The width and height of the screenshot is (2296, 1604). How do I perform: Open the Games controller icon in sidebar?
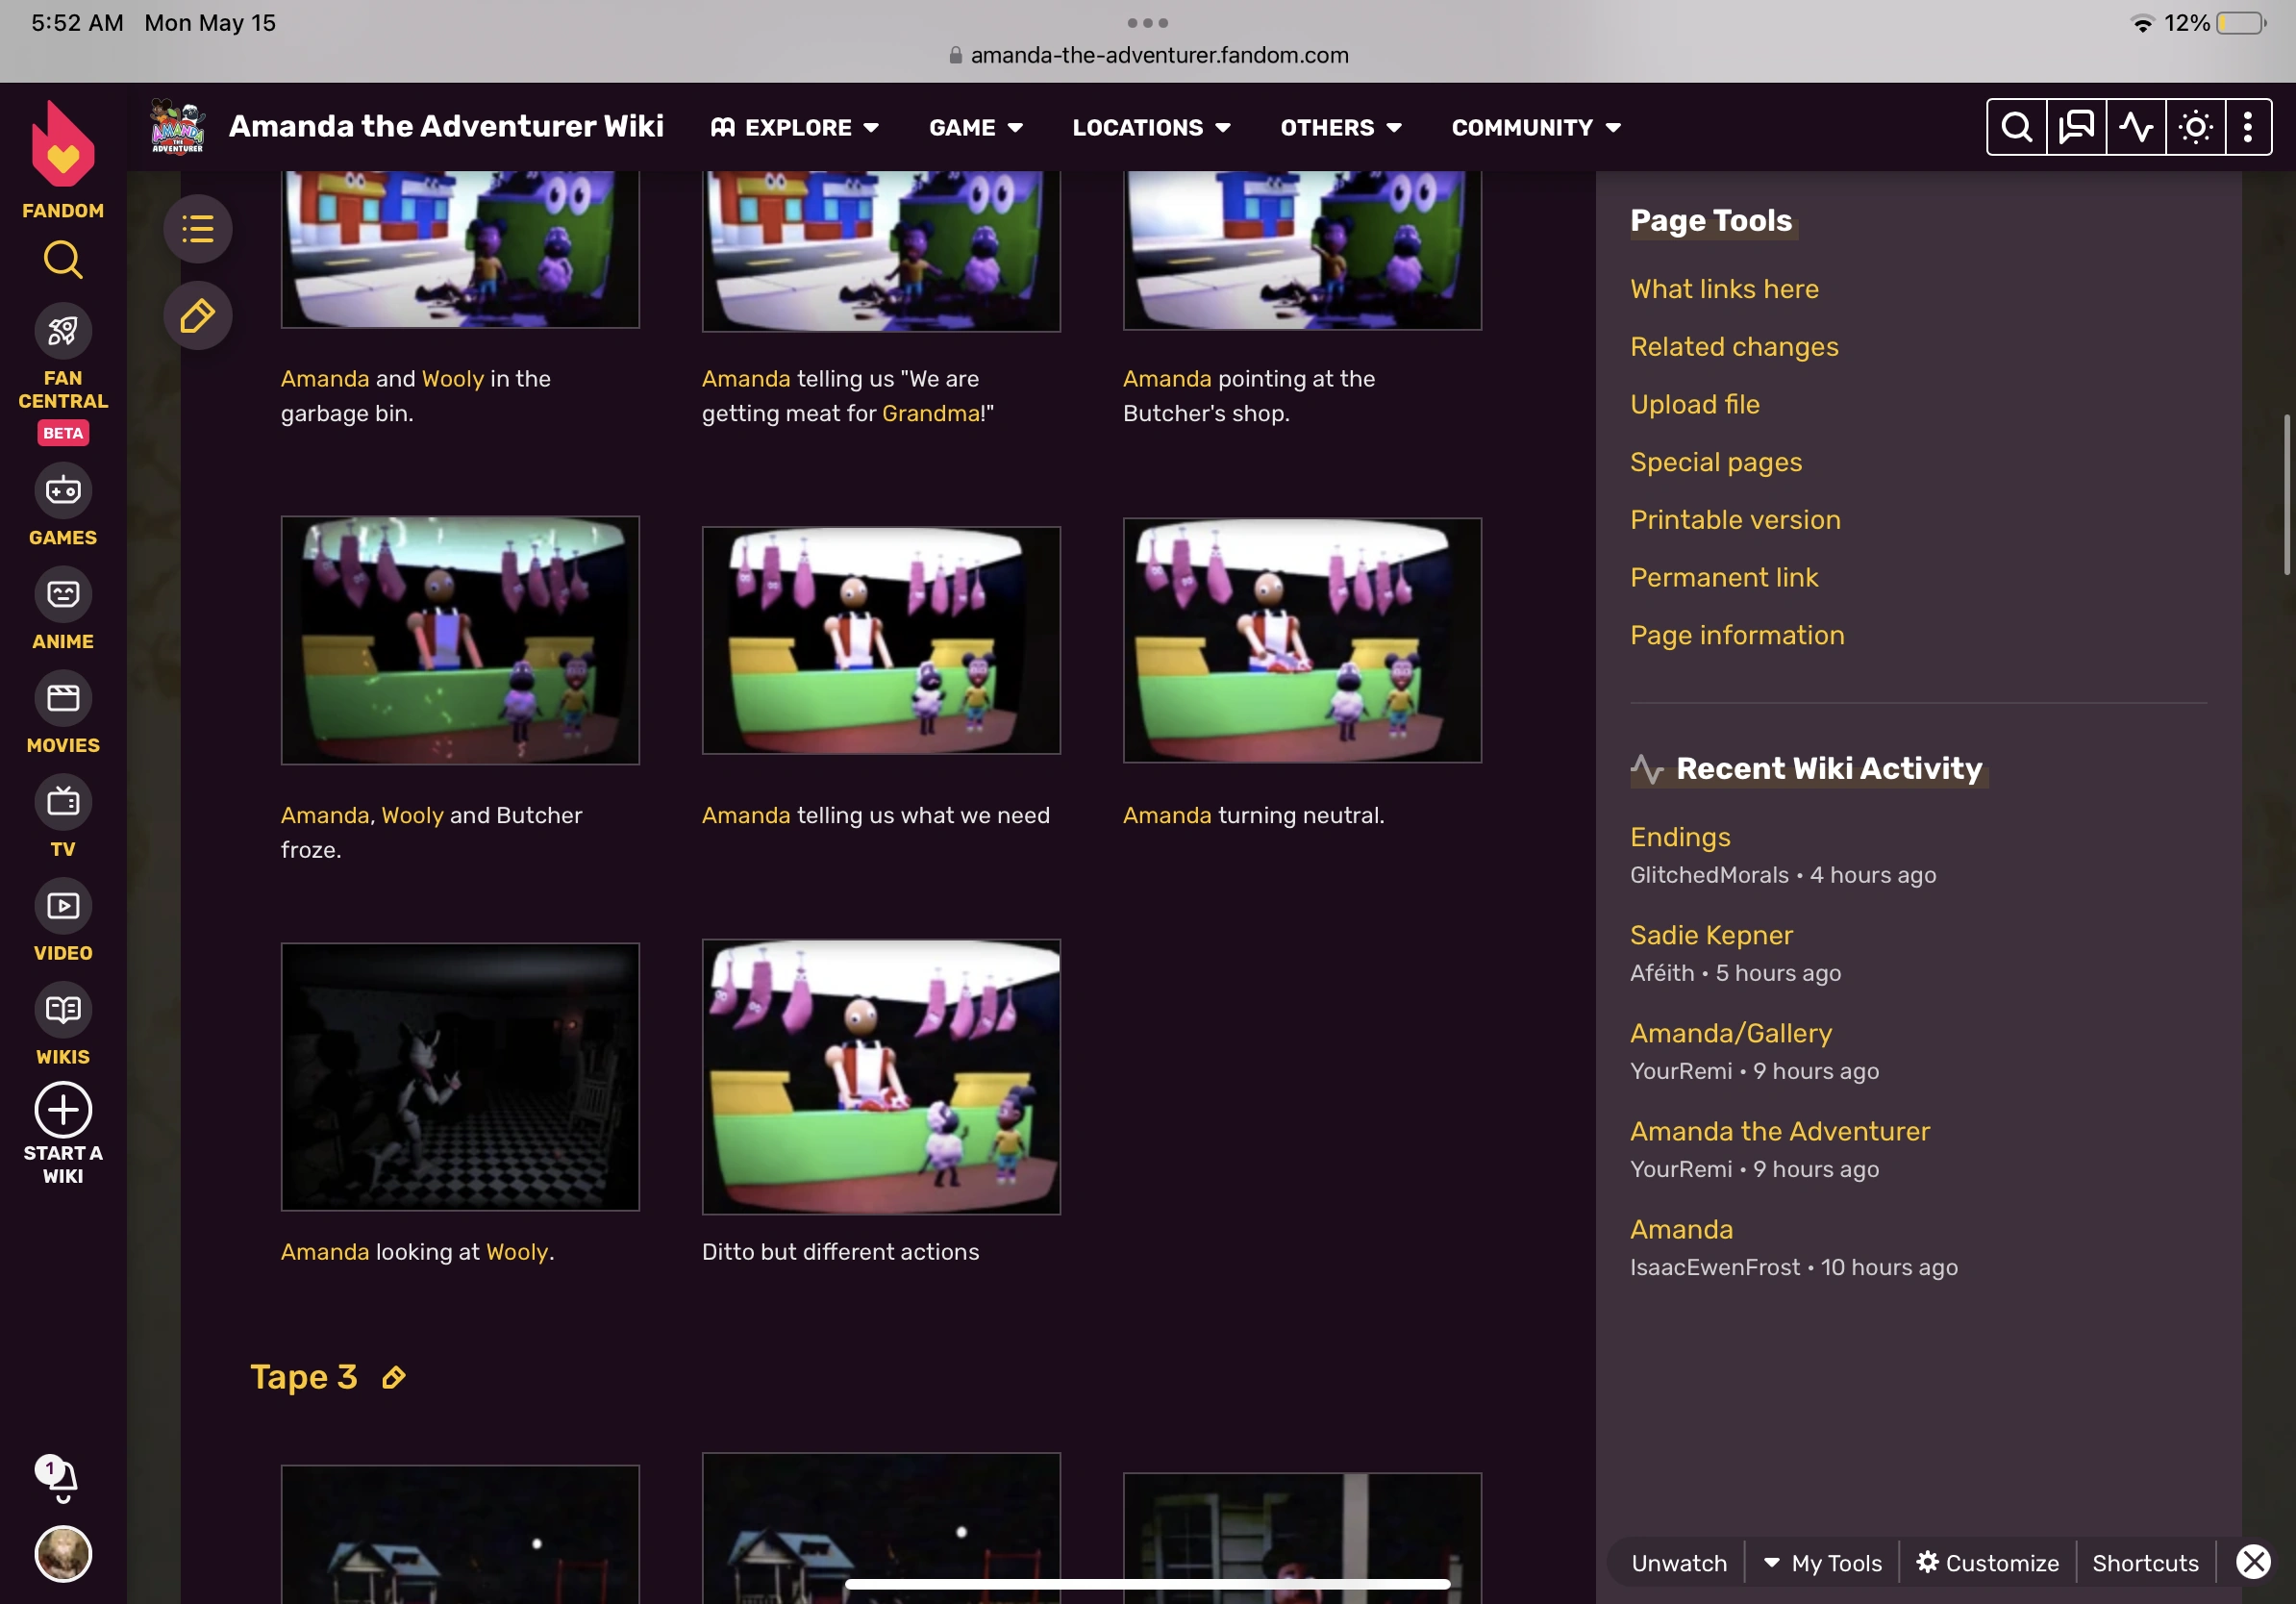pyautogui.click(x=63, y=491)
